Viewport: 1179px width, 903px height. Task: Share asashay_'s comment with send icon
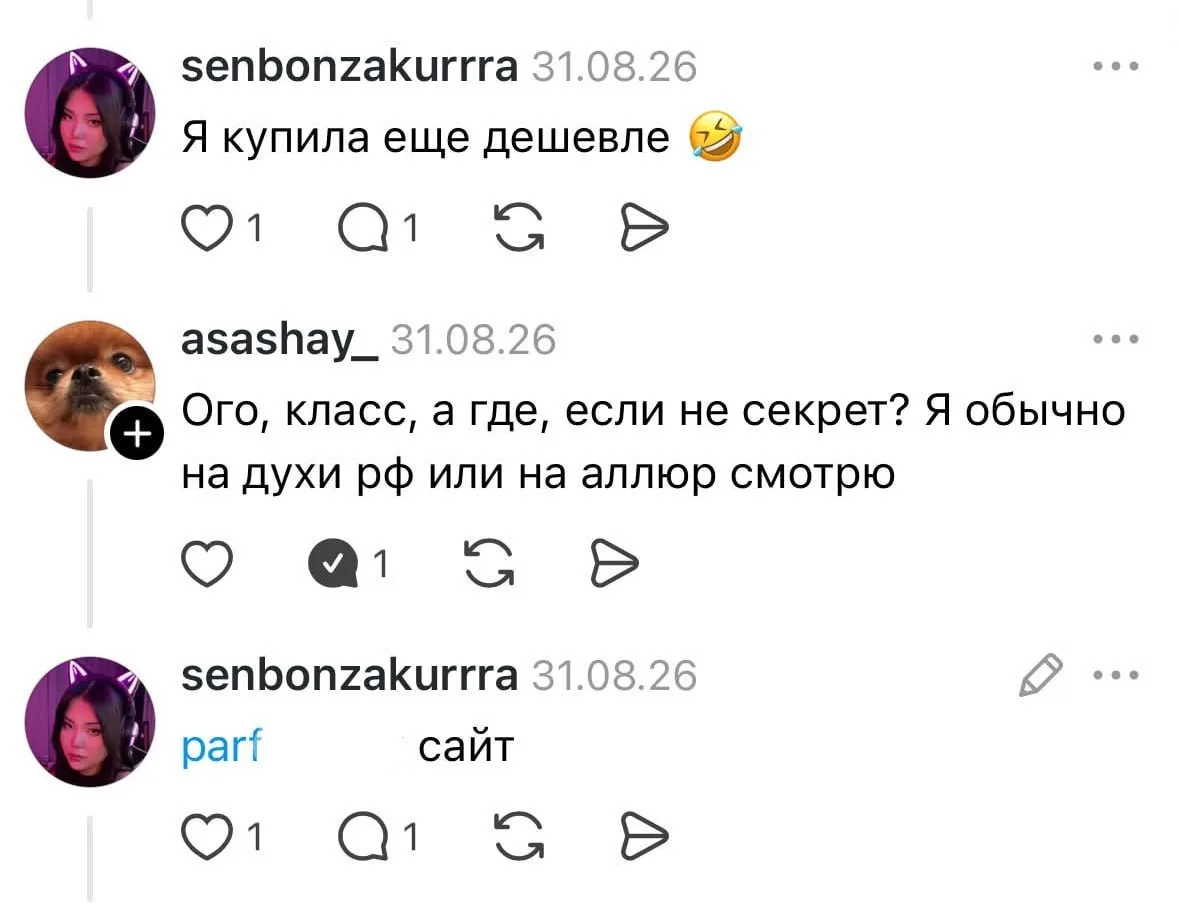point(614,562)
